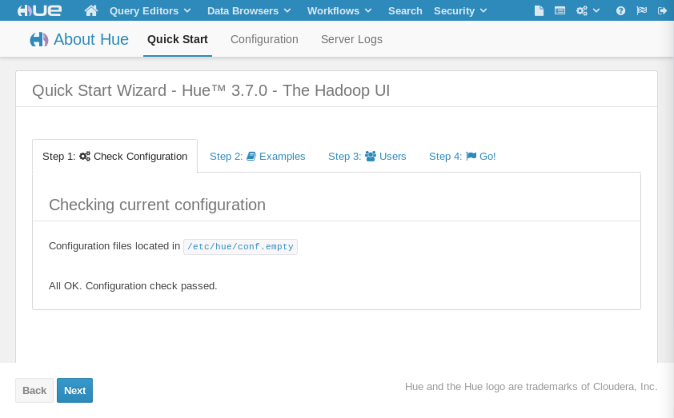Screen dimensions: 674x418
Task: Go to the Hue home icon
Action: click(x=91, y=11)
